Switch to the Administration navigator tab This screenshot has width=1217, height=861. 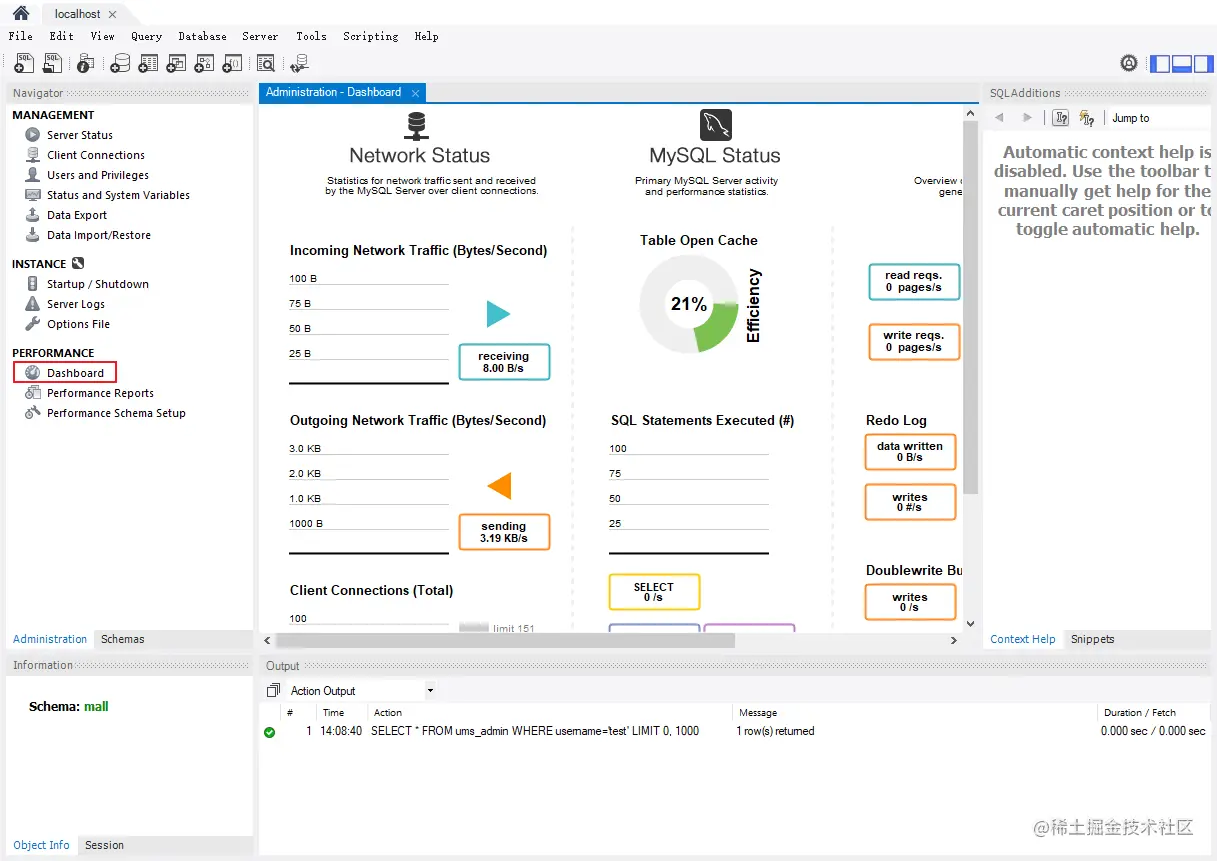tap(50, 639)
